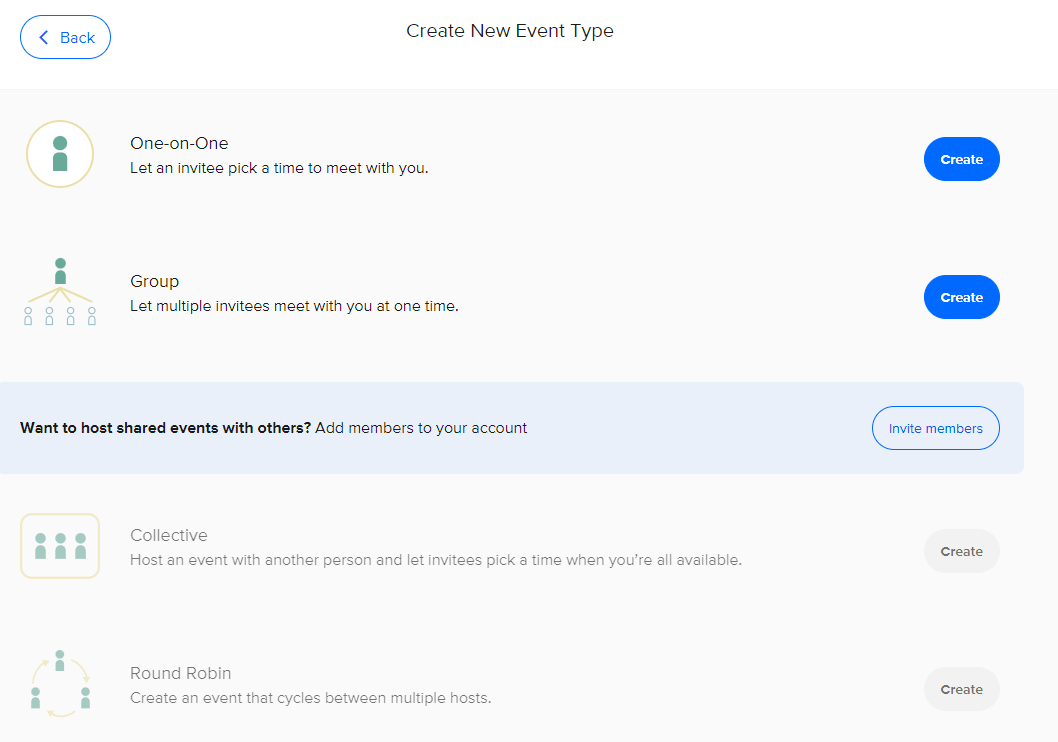The image size is (1058, 742).
Task: Click the Group hierarchy people icon
Action: [60, 291]
